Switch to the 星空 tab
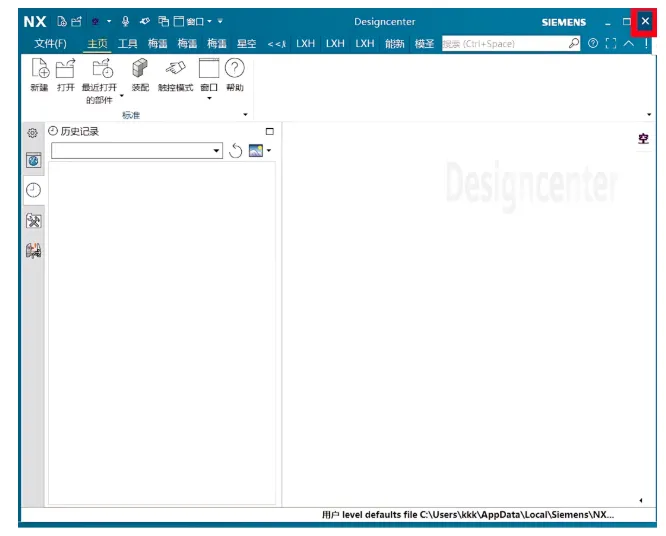The height and width of the screenshot is (536, 666). pyautogui.click(x=246, y=44)
